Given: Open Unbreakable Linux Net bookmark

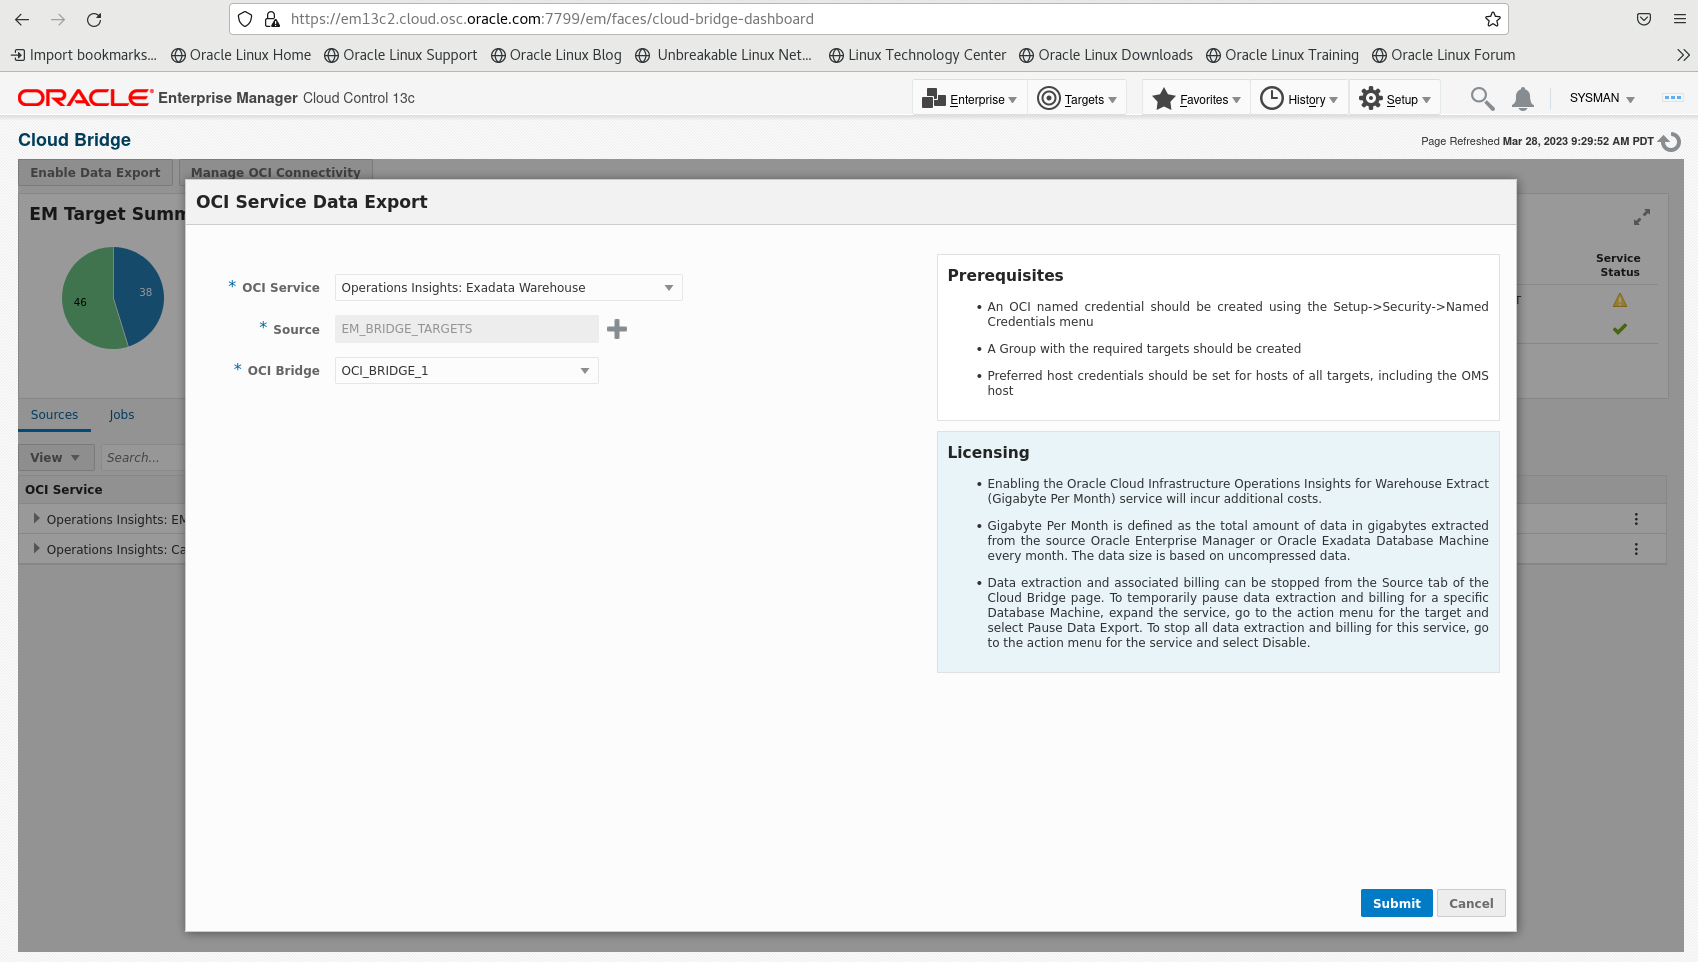Looking at the screenshot, I should pos(724,55).
